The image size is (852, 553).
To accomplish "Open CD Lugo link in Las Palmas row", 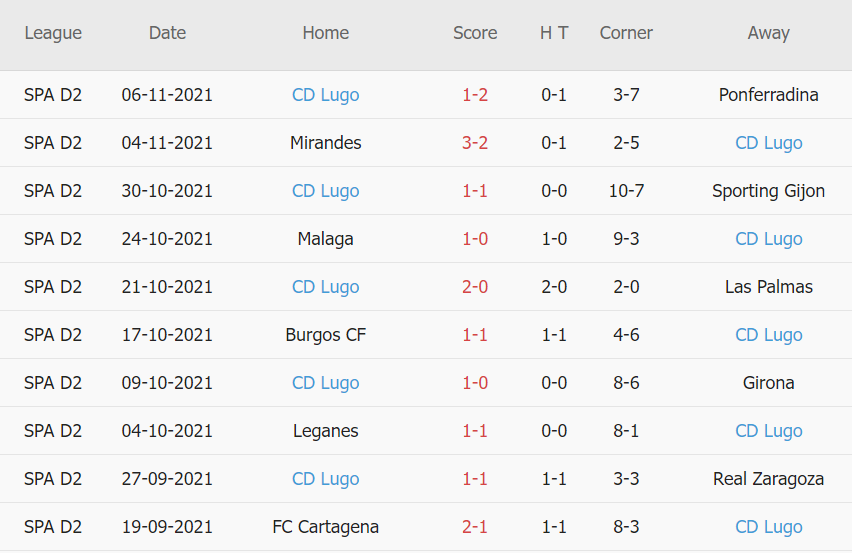I will coord(325,287).
